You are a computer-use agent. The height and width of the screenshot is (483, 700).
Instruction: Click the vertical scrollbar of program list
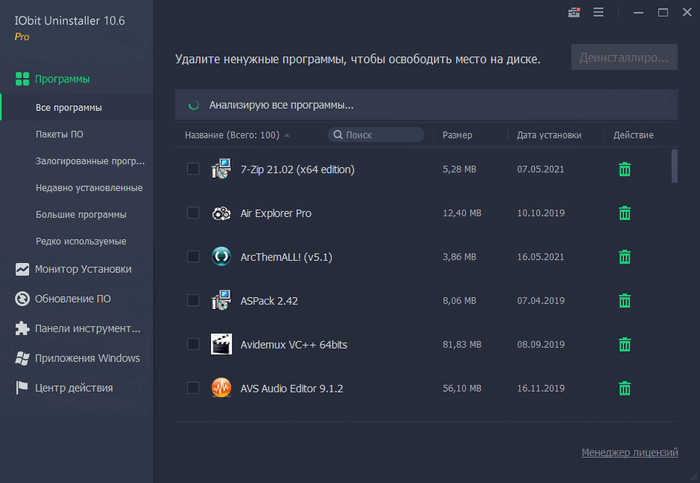click(675, 165)
